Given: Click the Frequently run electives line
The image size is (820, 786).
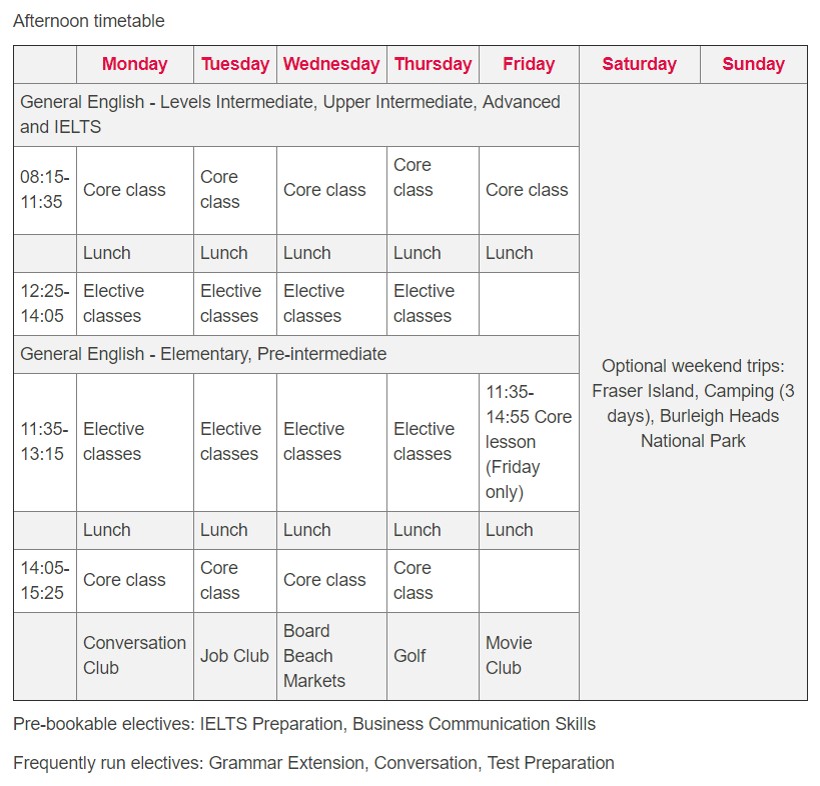Looking at the screenshot, I should tap(314, 764).
